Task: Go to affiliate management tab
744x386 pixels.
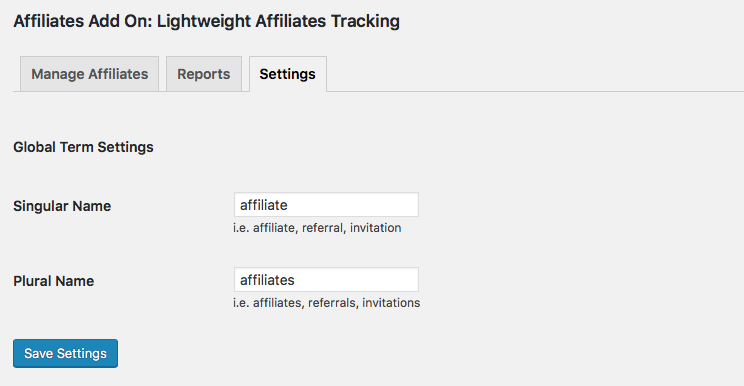Action: tap(89, 74)
